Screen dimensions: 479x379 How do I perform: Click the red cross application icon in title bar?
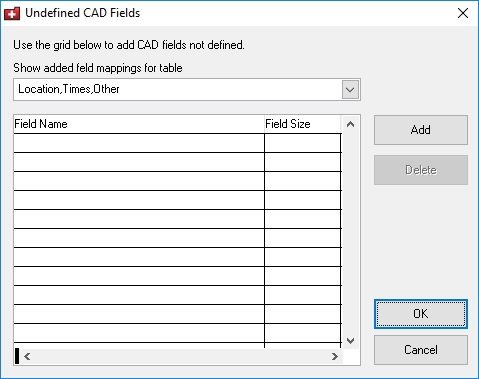tap(12, 13)
